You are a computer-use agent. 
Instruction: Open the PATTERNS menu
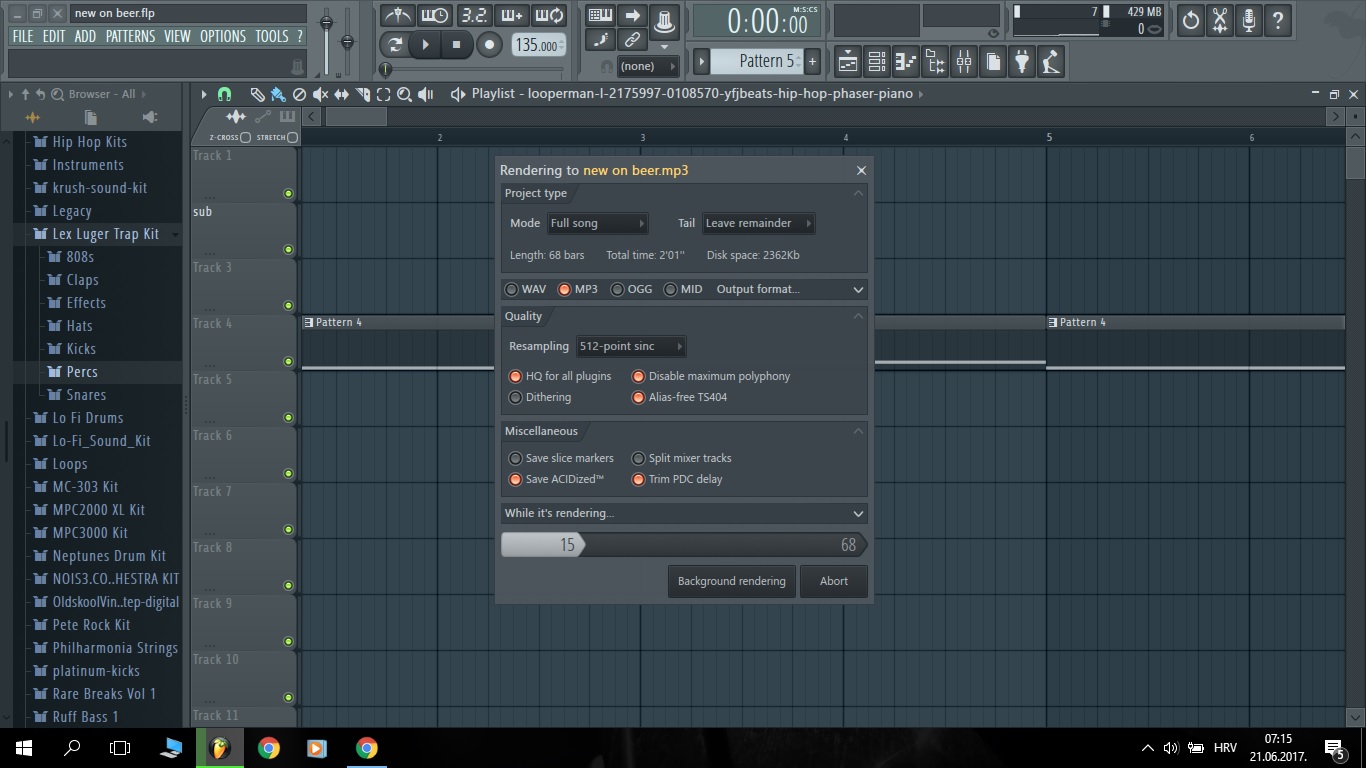point(130,36)
